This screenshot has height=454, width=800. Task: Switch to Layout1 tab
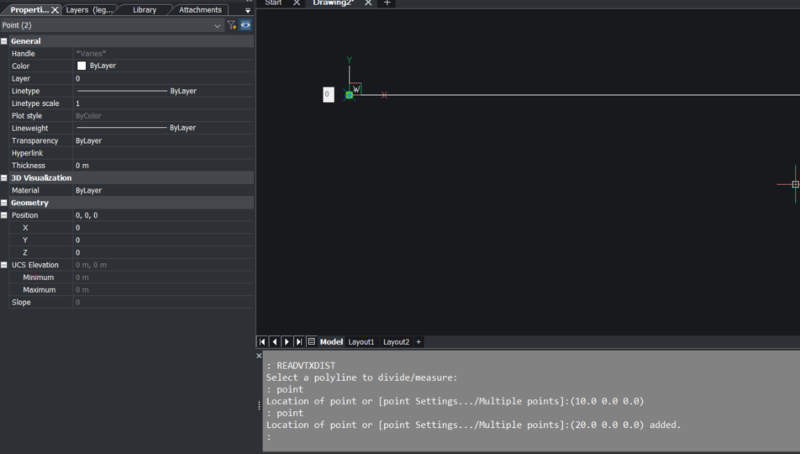pos(360,342)
